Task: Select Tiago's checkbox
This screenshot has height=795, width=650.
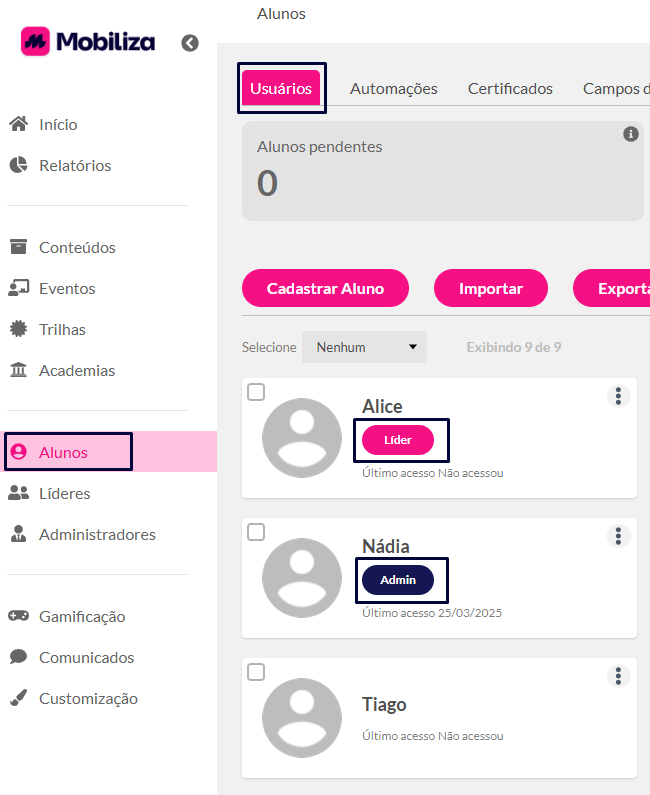Action: [x=256, y=672]
